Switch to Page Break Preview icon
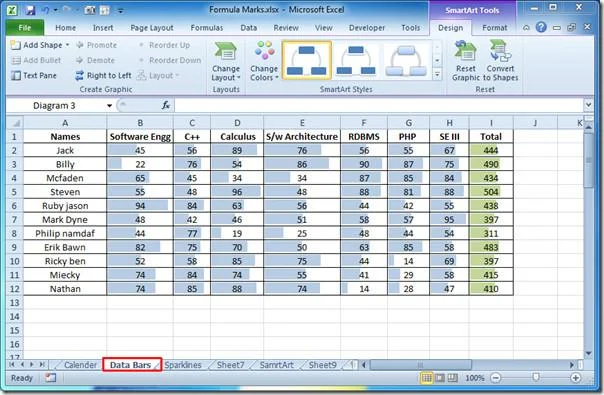This screenshot has height=395, width=604. (x=453, y=378)
